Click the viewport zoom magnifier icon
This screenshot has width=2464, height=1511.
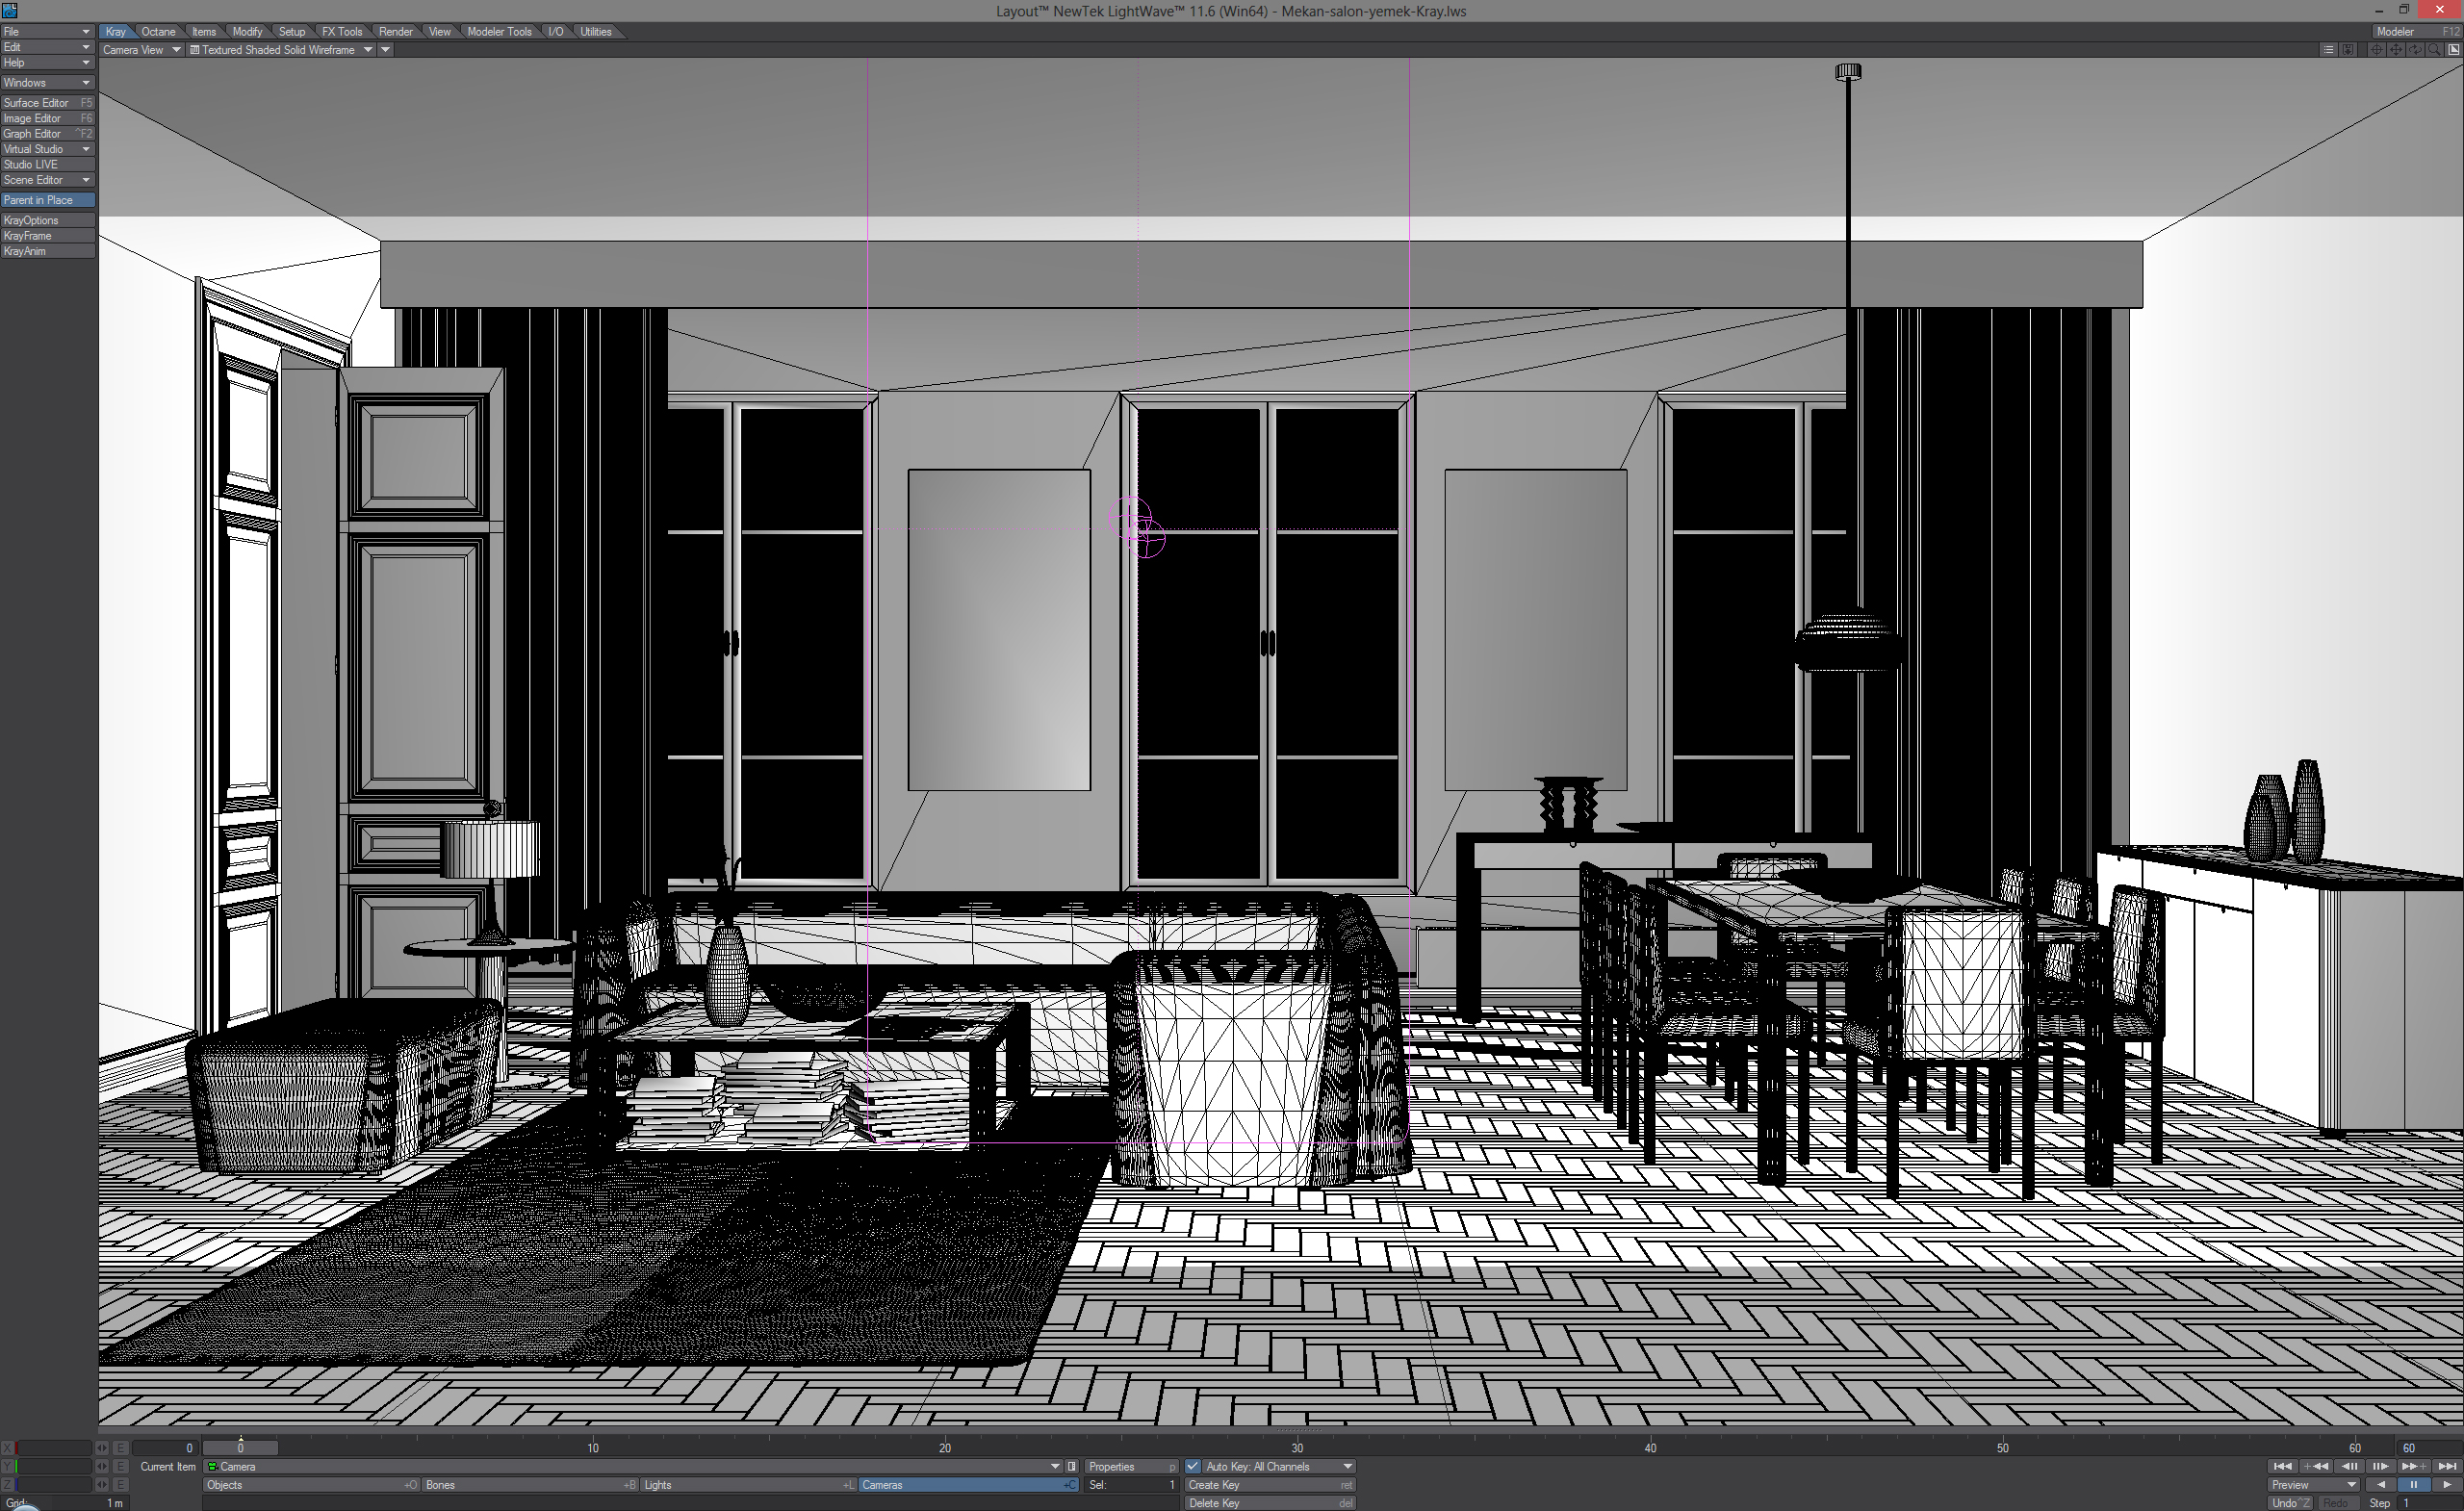(x=2435, y=50)
